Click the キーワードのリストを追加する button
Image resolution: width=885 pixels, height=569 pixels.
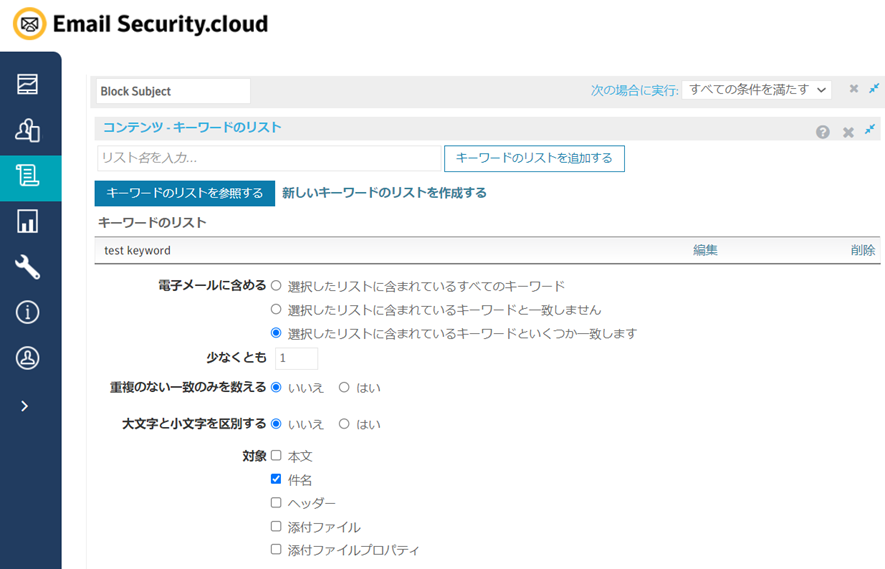[534, 158]
